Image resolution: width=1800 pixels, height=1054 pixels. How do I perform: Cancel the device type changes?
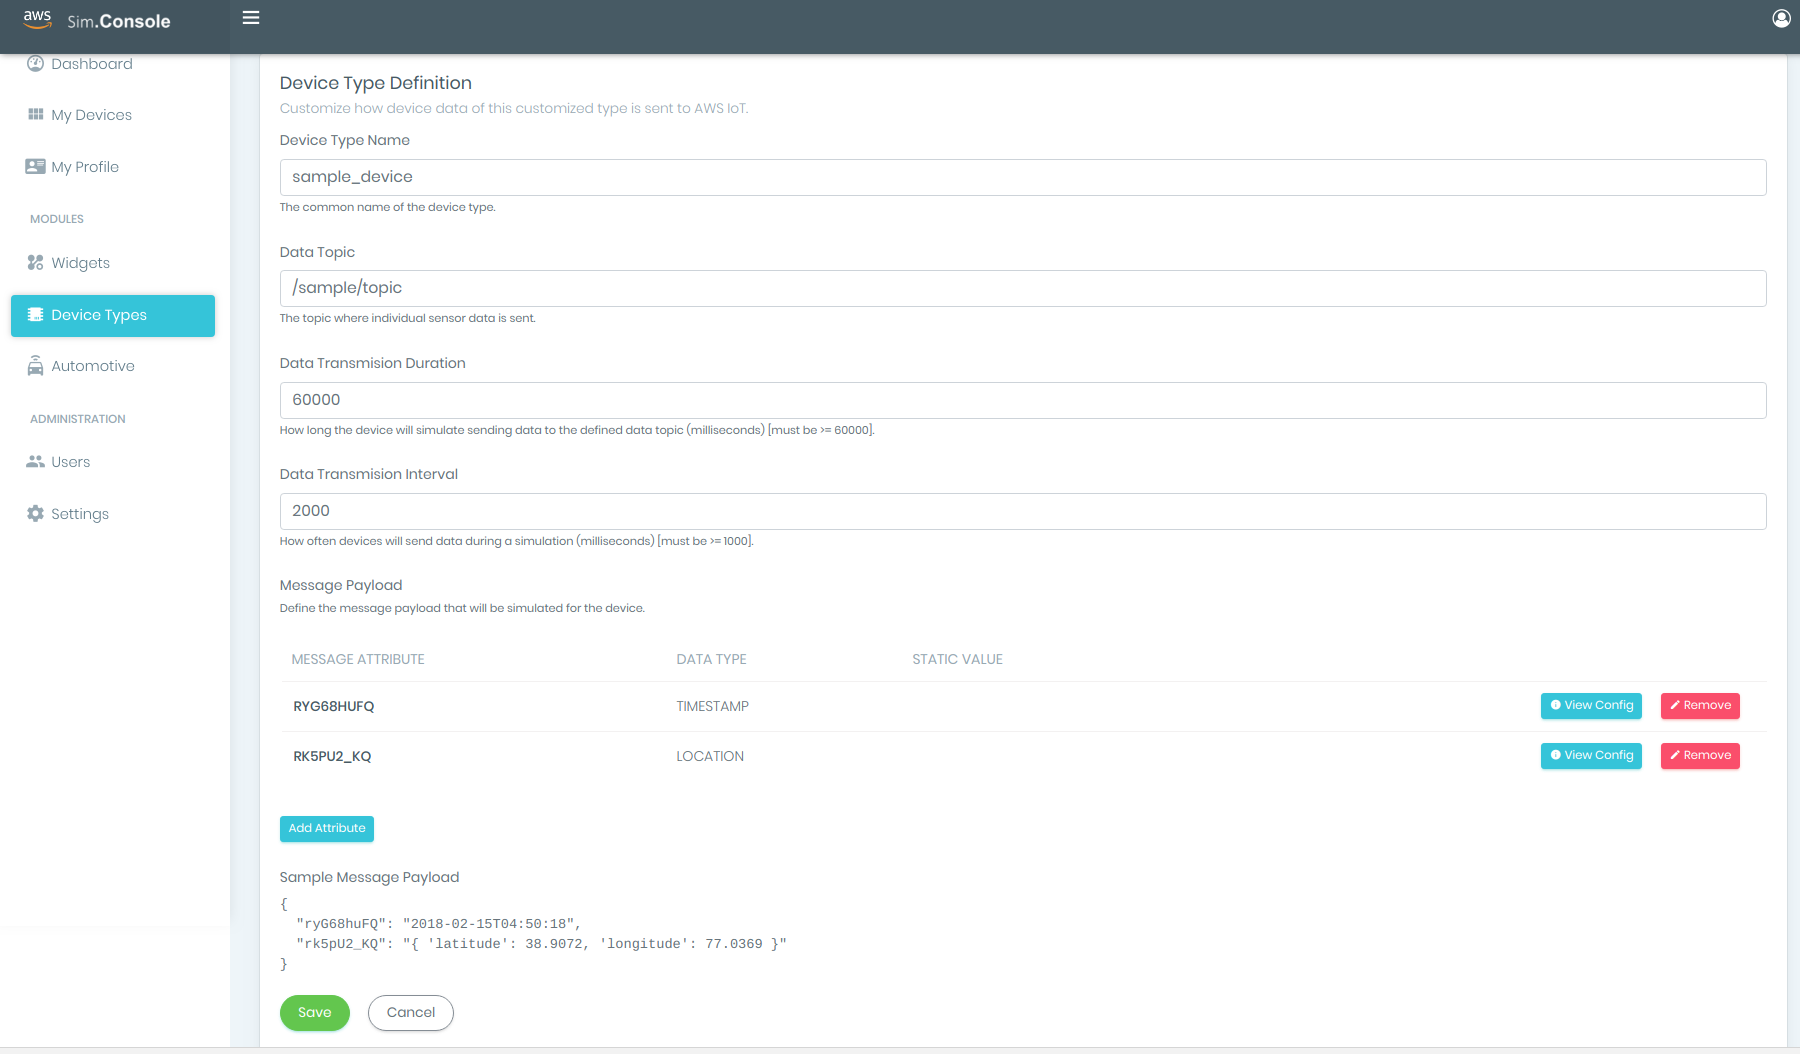410,1012
